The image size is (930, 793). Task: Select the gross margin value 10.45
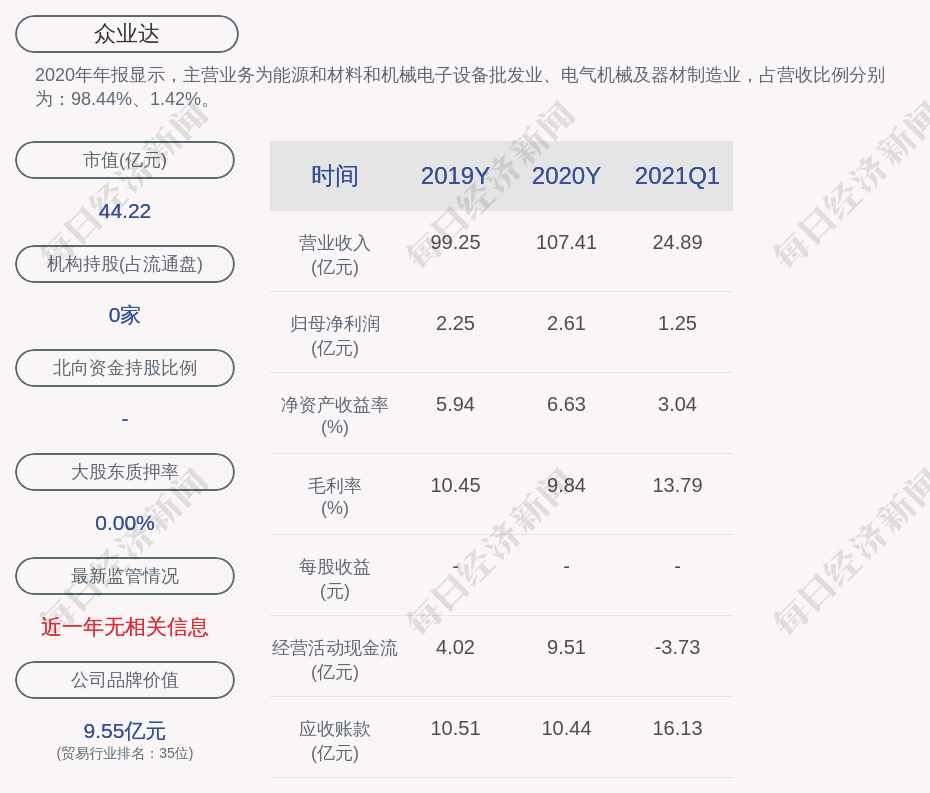tap(455, 486)
